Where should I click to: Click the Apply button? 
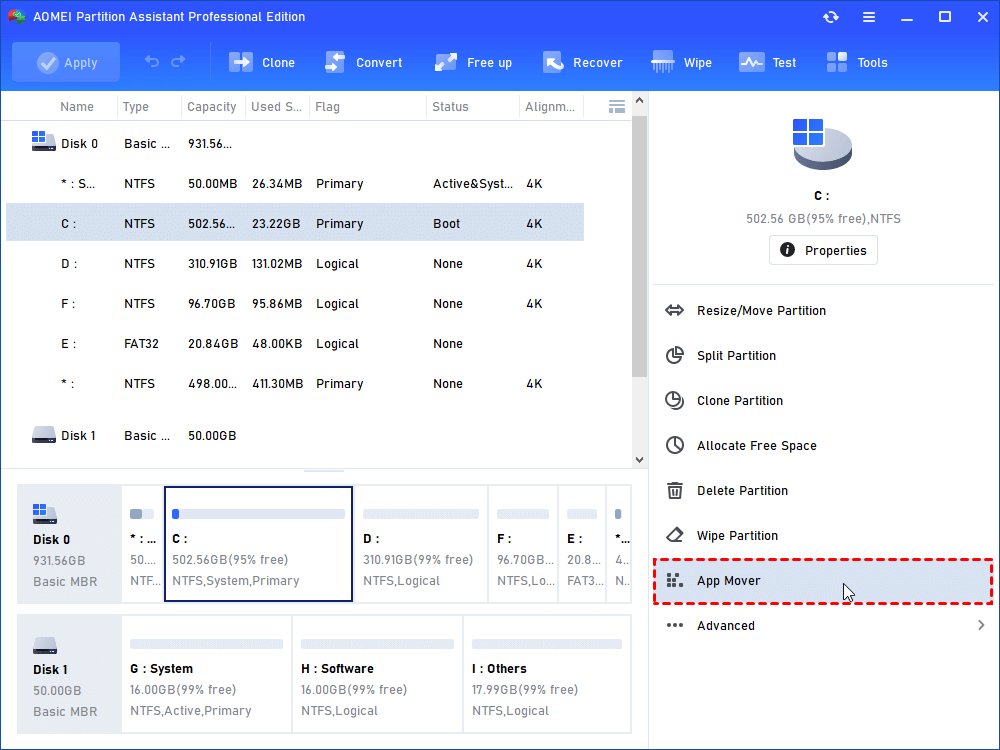pyautogui.click(x=66, y=61)
